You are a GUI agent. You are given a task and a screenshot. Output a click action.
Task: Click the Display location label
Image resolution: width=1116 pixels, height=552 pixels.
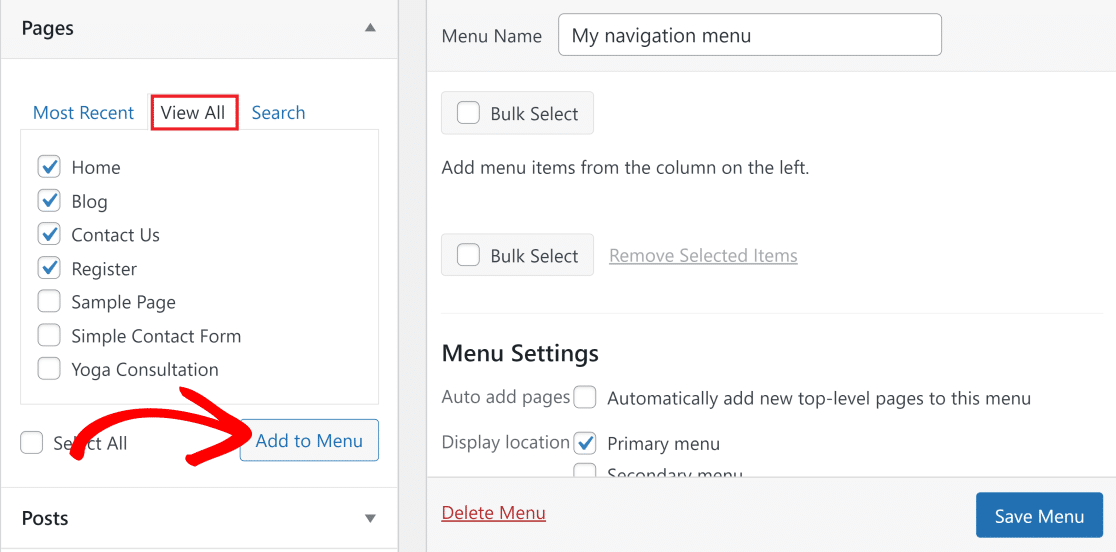click(x=505, y=442)
